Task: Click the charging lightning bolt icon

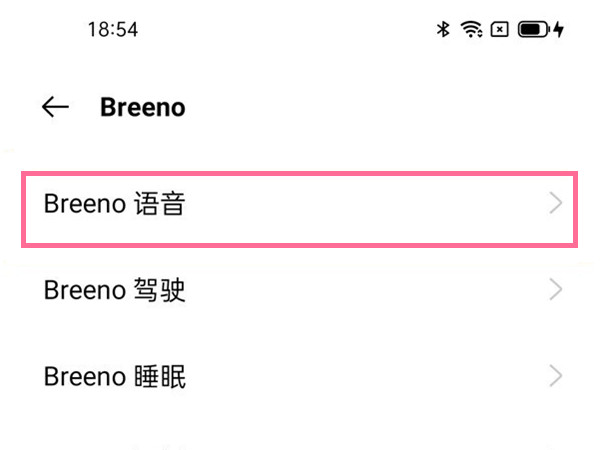Action: [x=558, y=30]
